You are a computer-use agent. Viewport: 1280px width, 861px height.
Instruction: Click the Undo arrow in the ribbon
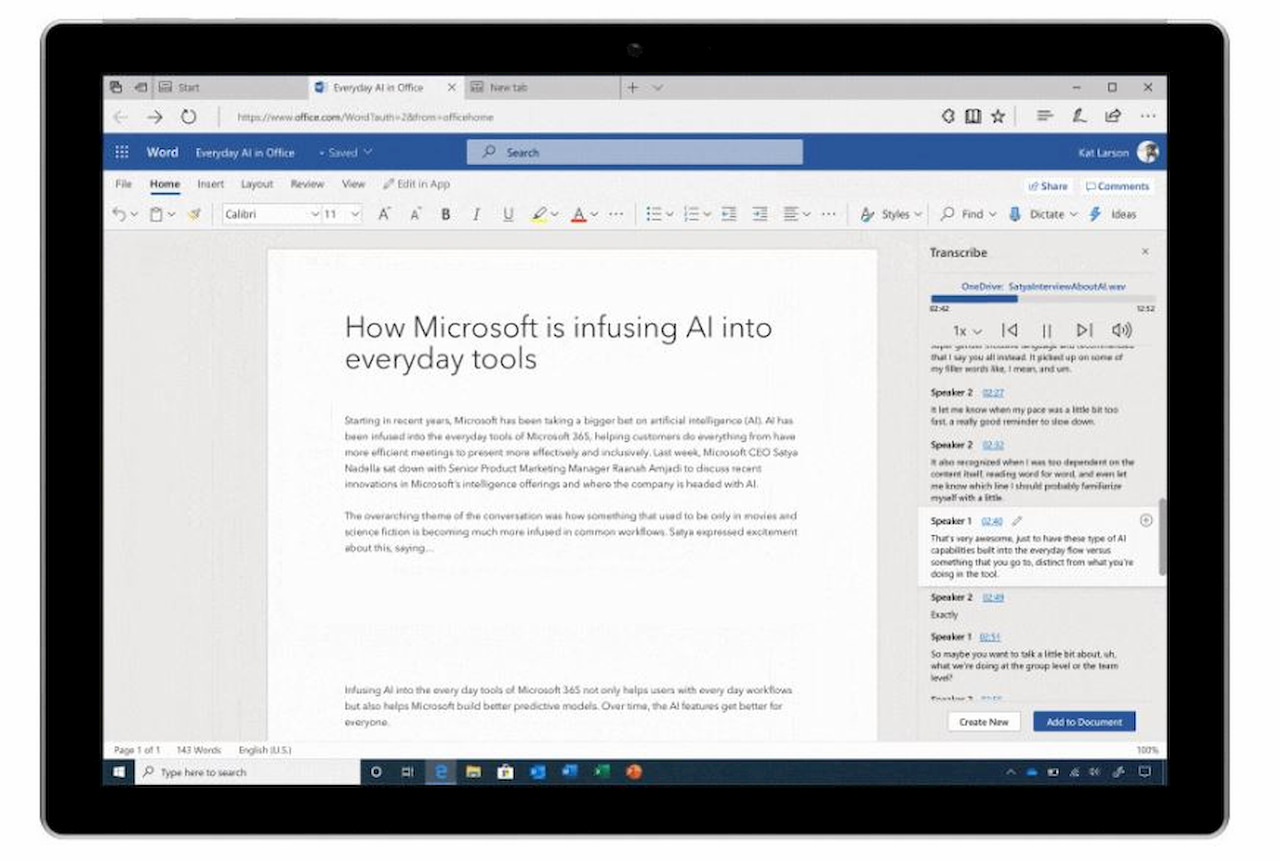tap(119, 214)
